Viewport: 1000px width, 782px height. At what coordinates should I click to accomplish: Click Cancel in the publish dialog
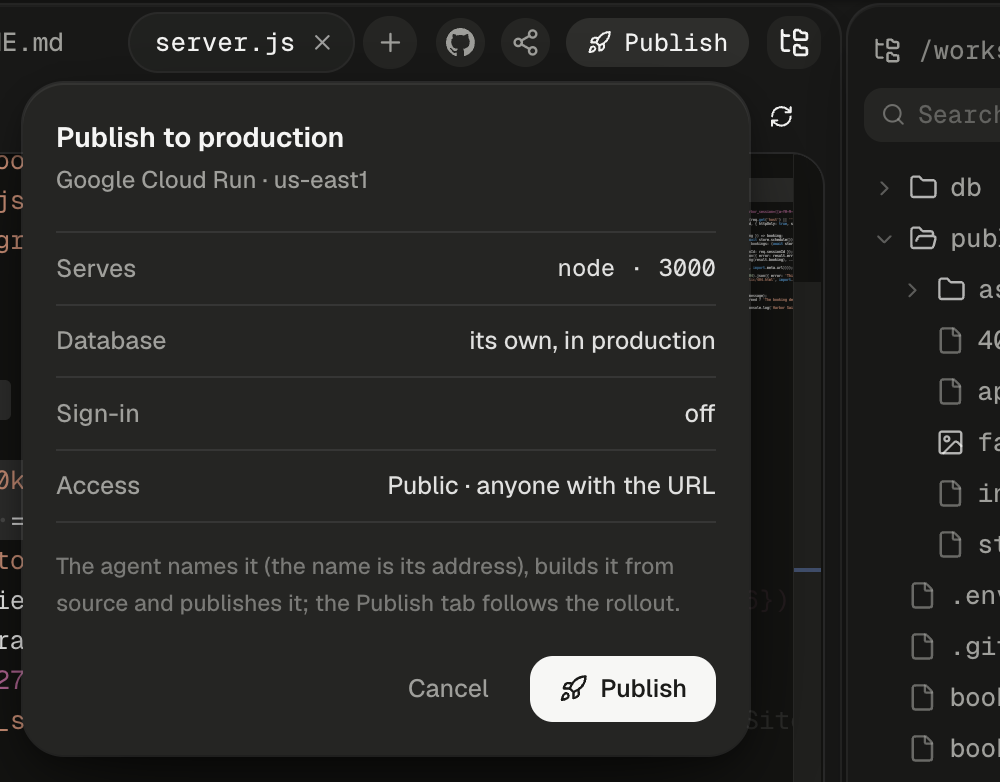448,689
